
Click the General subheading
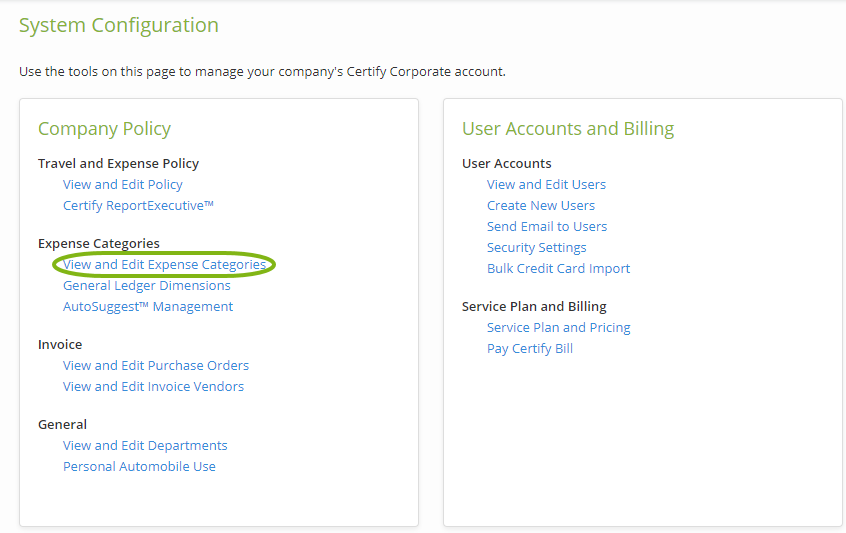[x=62, y=425]
